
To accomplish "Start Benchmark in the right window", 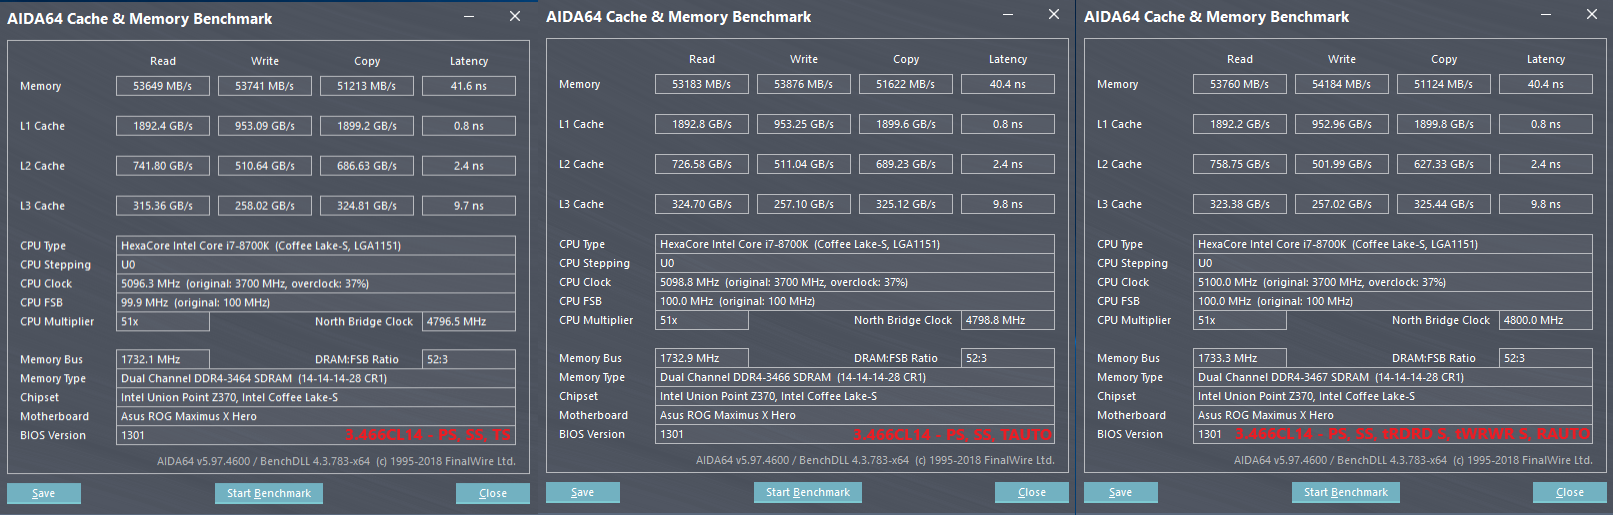I will [1346, 492].
